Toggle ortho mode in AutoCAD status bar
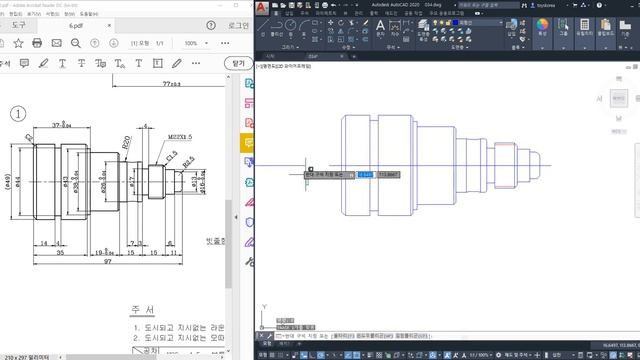The height and width of the screenshot is (360, 640). (312, 356)
